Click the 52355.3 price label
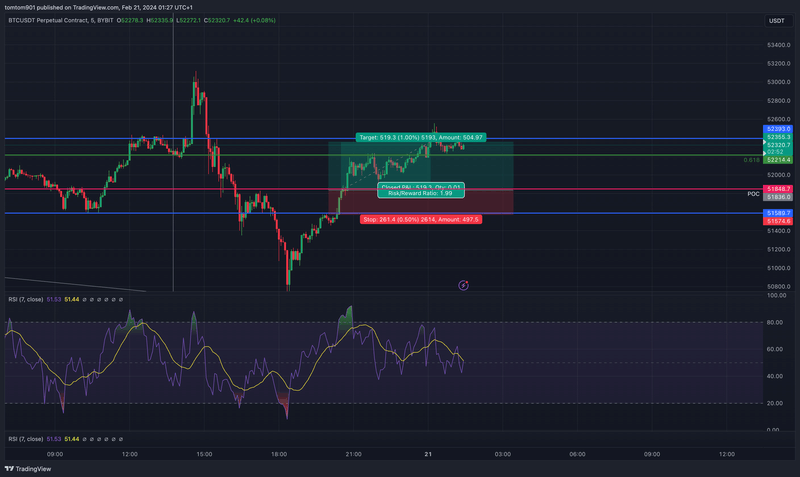Image resolution: width=800 pixels, height=477 pixels. pos(778,137)
